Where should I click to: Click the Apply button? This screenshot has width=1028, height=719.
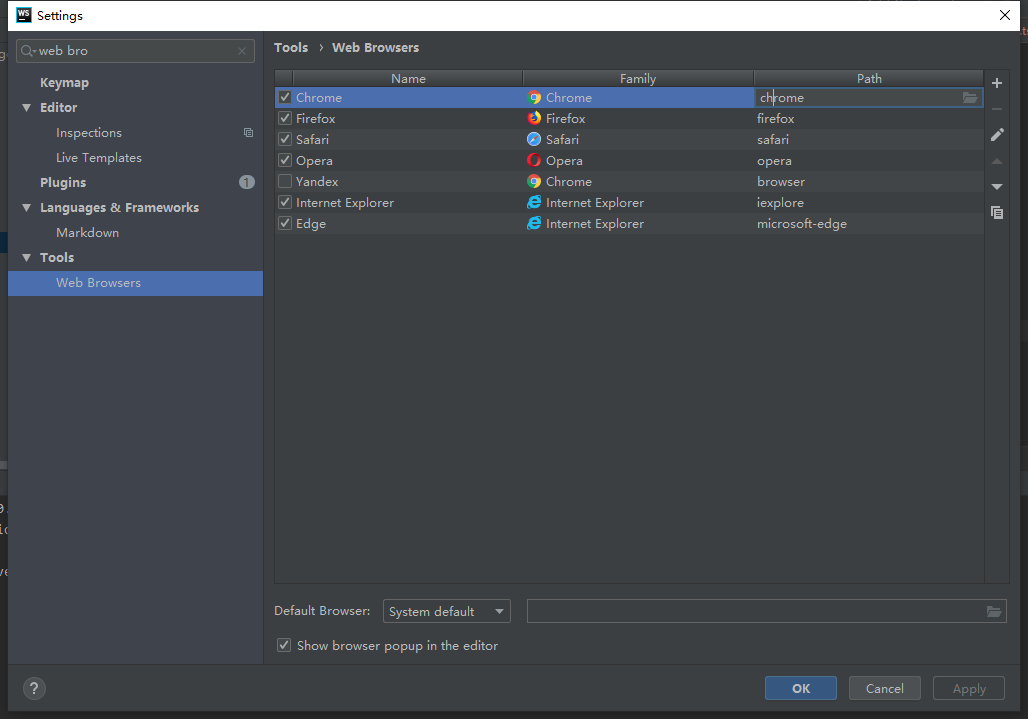tap(969, 688)
